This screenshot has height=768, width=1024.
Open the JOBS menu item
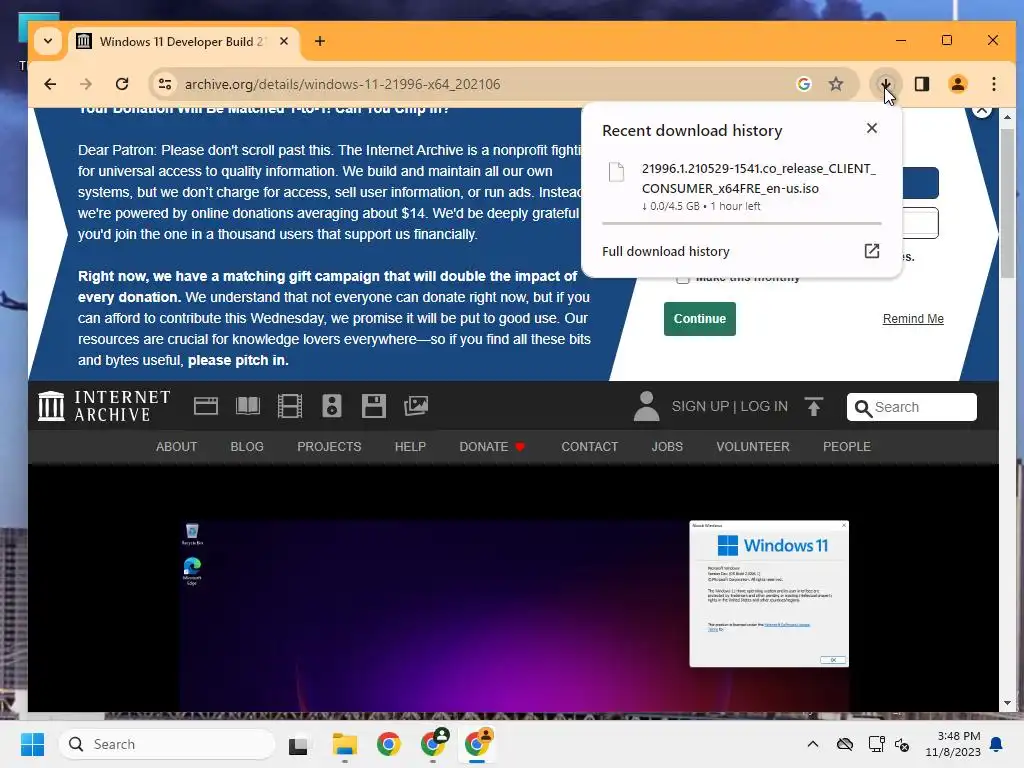tap(667, 447)
